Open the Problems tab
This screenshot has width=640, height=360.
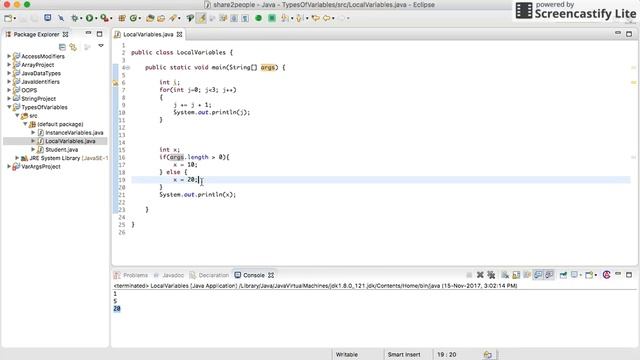tap(136, 276)
